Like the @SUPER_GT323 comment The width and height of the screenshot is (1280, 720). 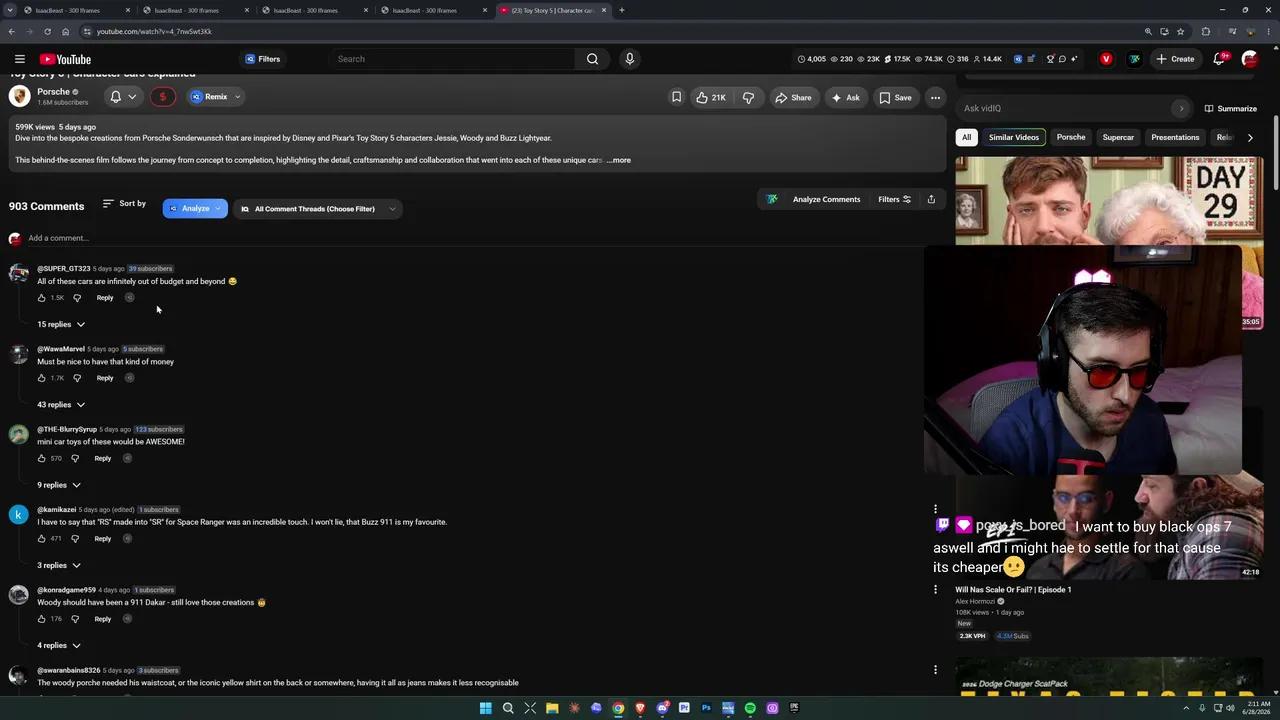coord(41,298)
